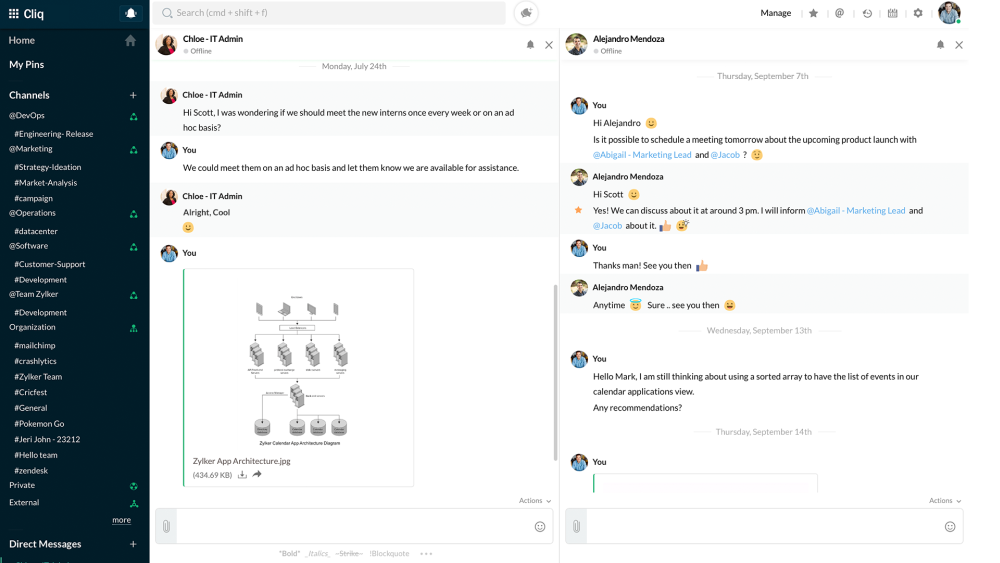Toggle the sidebar notification bell beside Cliq

tap(130, 13)
